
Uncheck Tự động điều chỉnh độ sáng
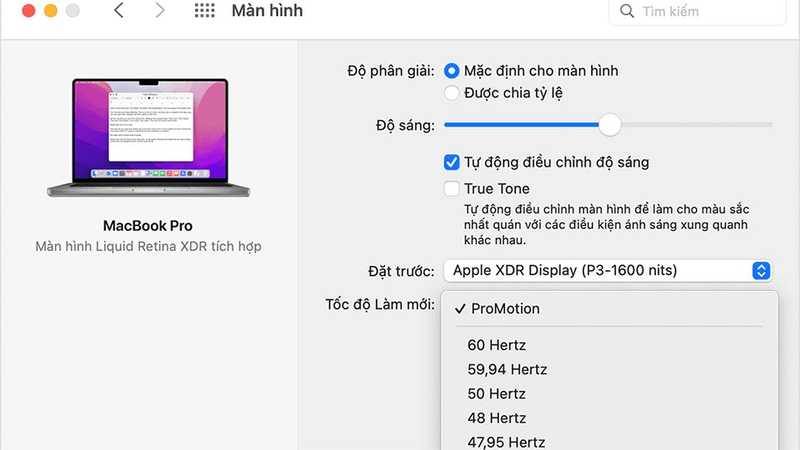click(x=452, y=162)
